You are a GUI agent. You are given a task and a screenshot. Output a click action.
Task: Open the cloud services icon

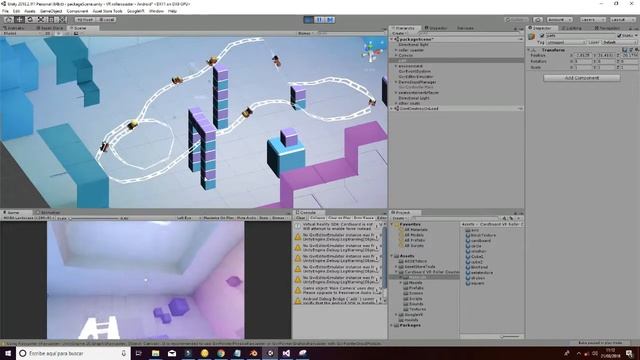pyautogui.click(x=538, y=20)
